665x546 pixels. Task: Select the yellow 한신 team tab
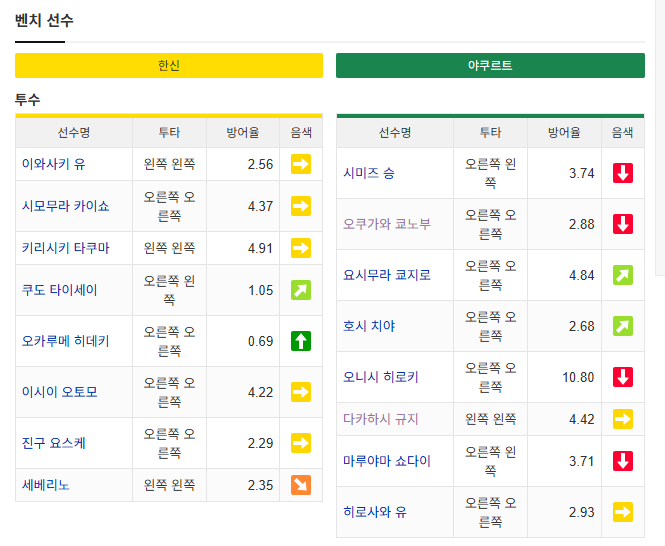(169, 65)
